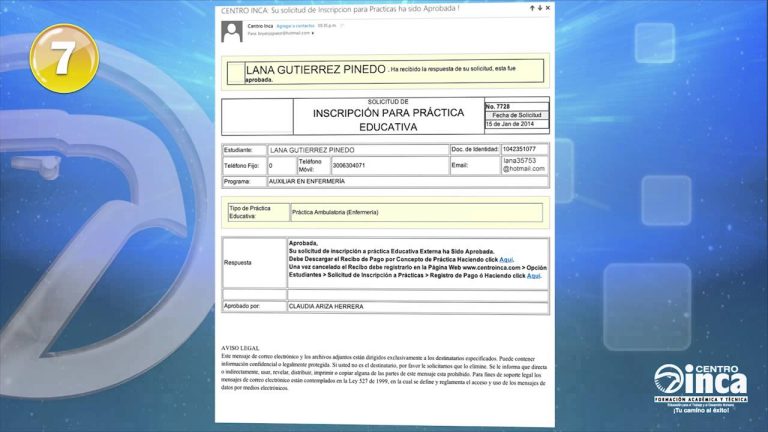768x432 pixels.
Task: Click the large 'LANA GUTIERREZ PINEDO' banner heading
Action: (x=316, y=70)
